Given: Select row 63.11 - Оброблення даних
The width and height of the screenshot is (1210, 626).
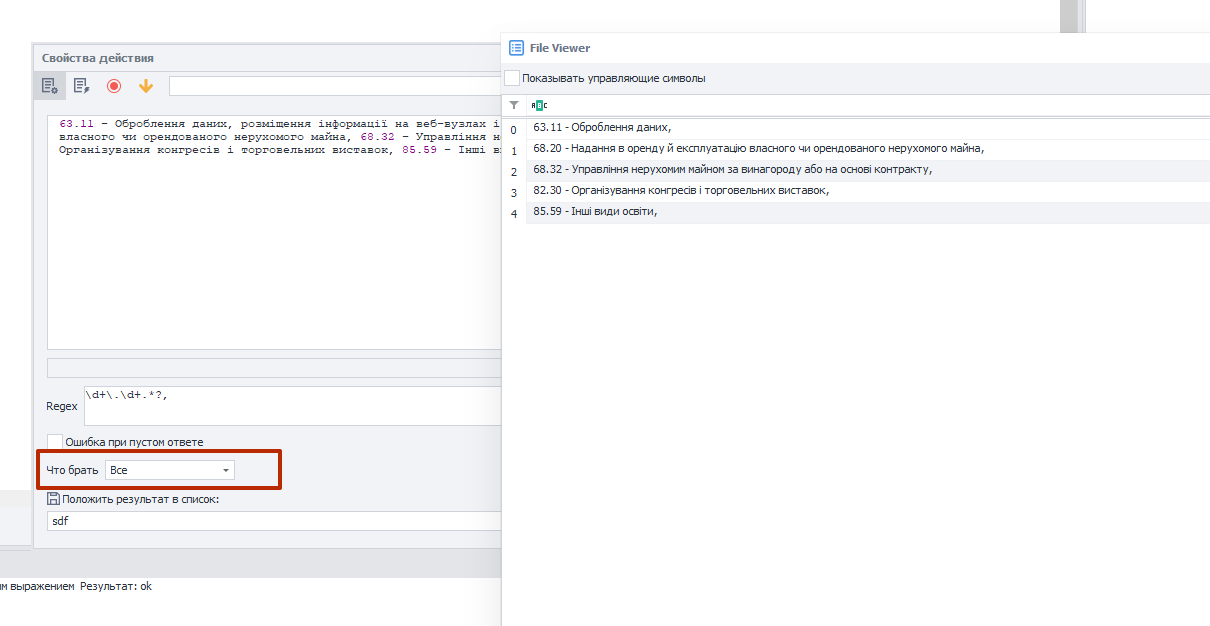Looking at the screenshot, I should [868, 127].
